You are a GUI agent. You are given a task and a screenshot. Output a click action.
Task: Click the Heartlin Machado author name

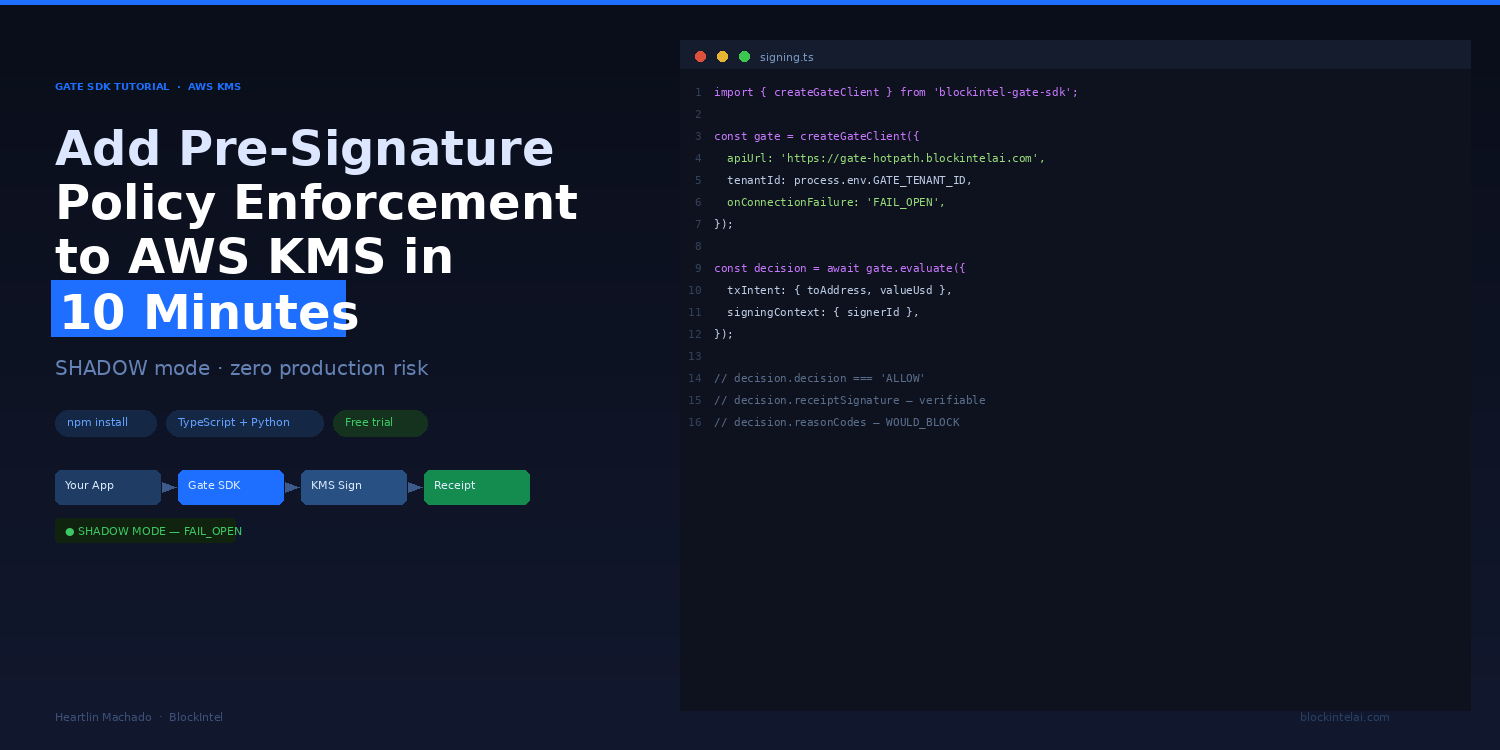pos(103,718)
